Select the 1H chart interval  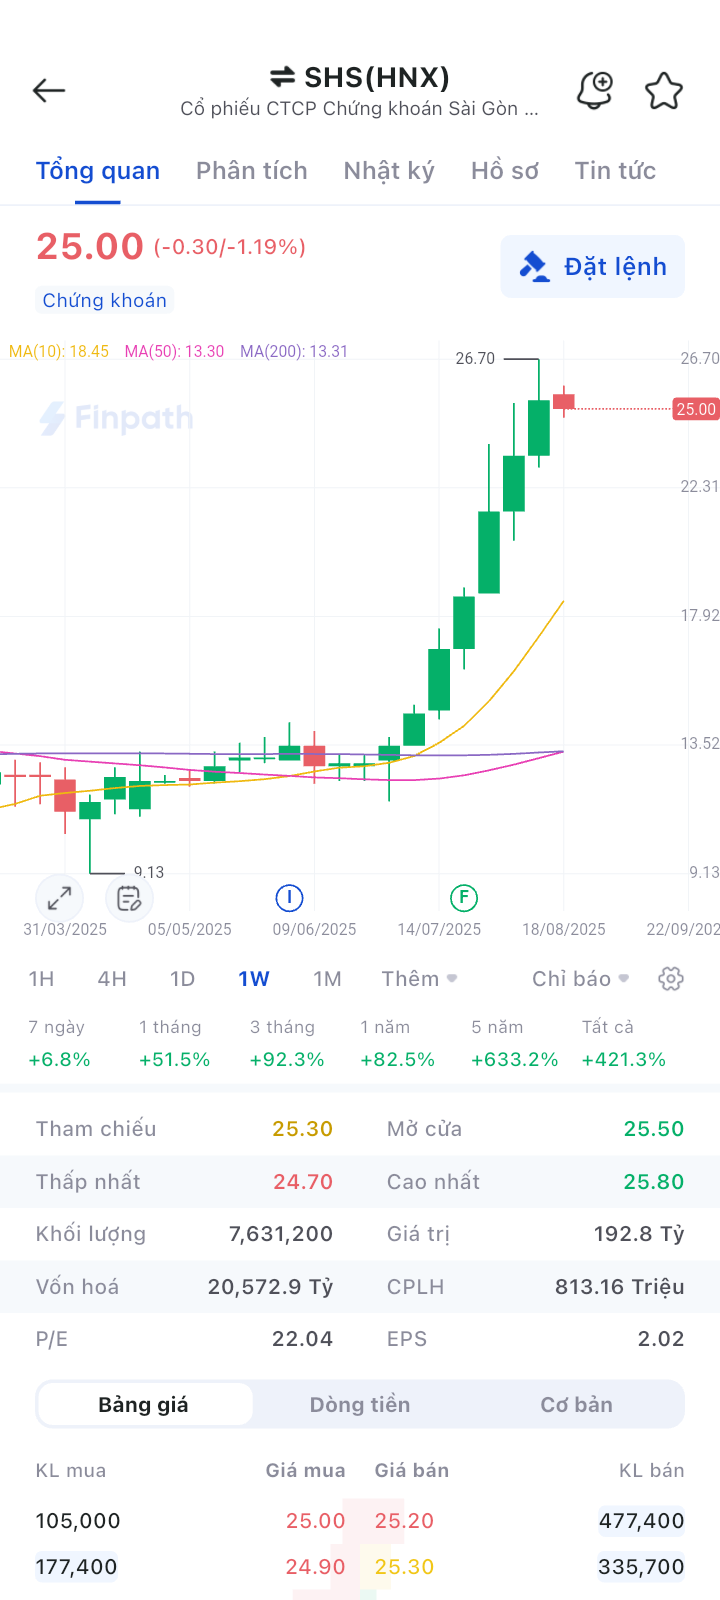coord(41,979)
